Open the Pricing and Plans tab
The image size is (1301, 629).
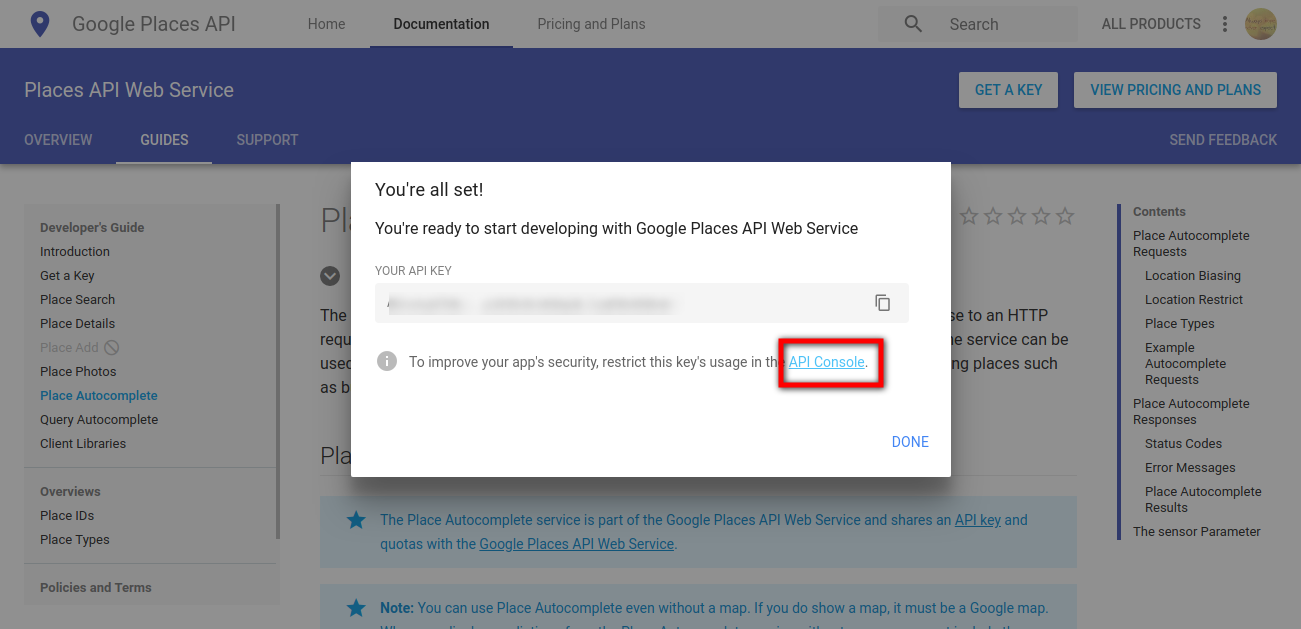click(591, 24)
